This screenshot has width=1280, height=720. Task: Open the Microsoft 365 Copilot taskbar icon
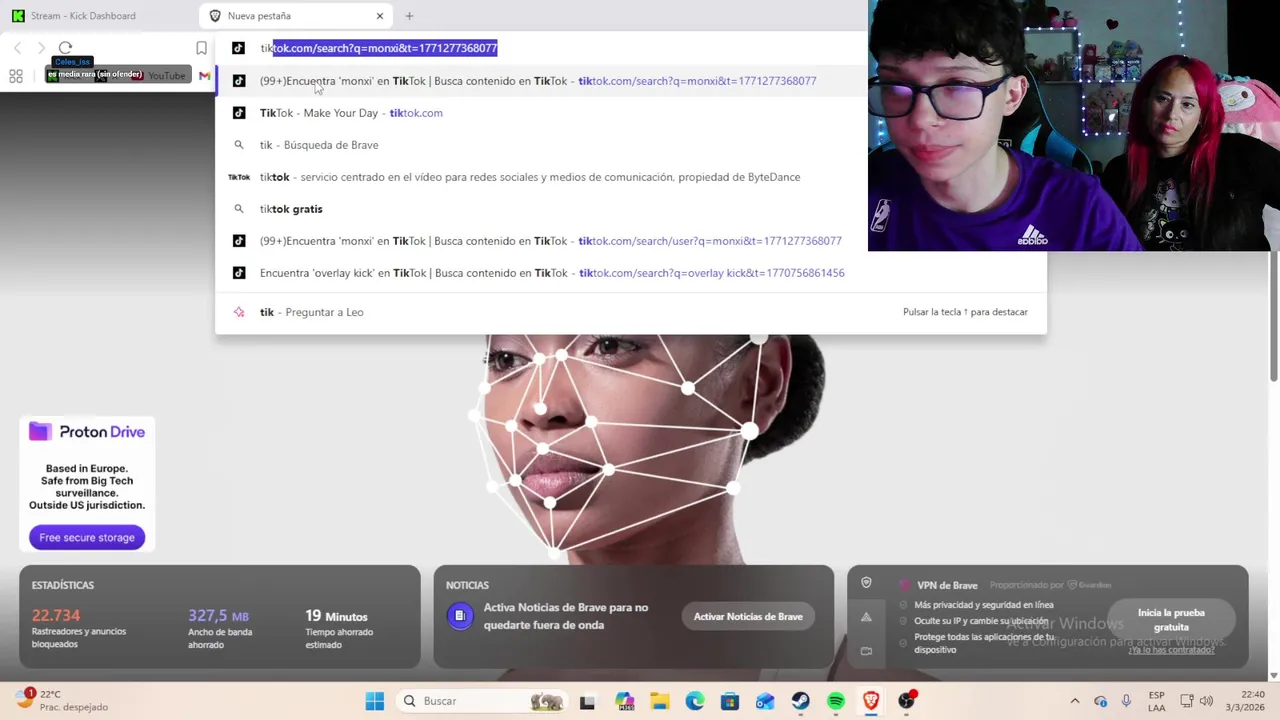pyautogui.click(x=625, y=701)
